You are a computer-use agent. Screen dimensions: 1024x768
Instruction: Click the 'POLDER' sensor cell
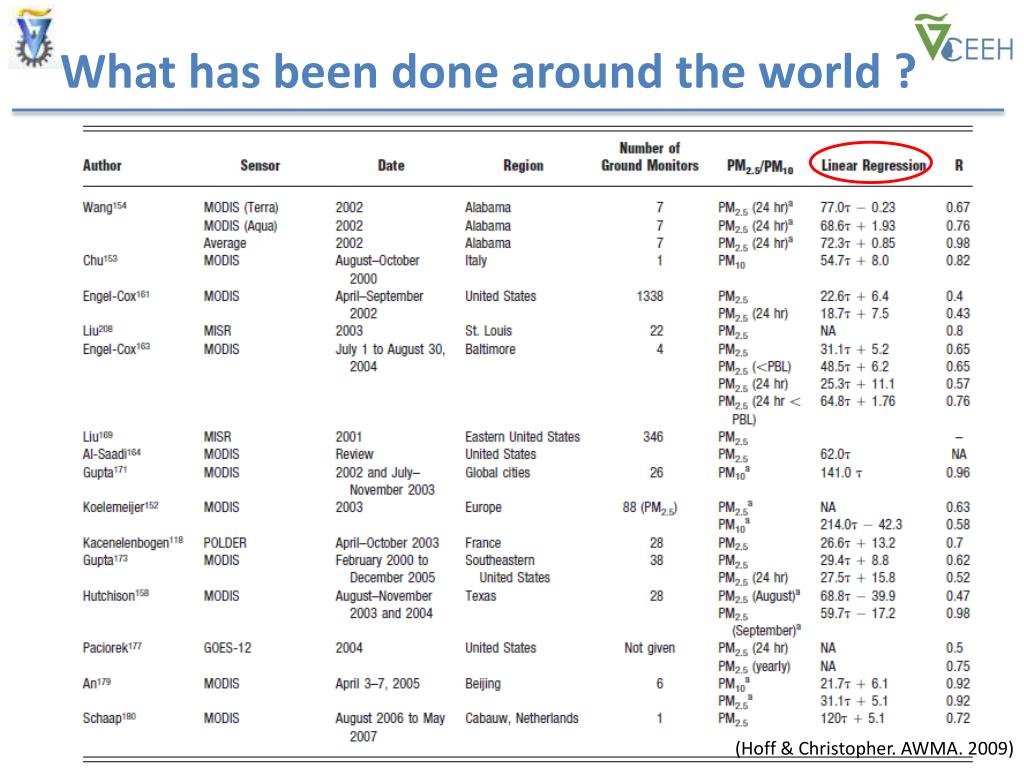225,543
